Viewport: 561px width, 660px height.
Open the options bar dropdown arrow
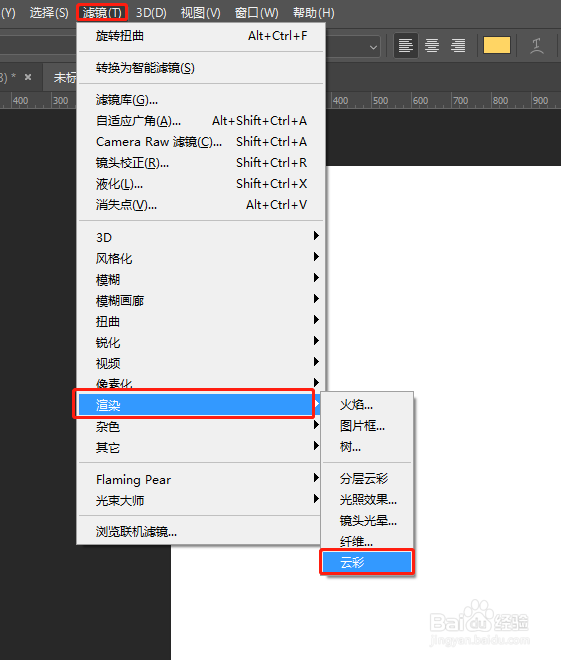373,47
